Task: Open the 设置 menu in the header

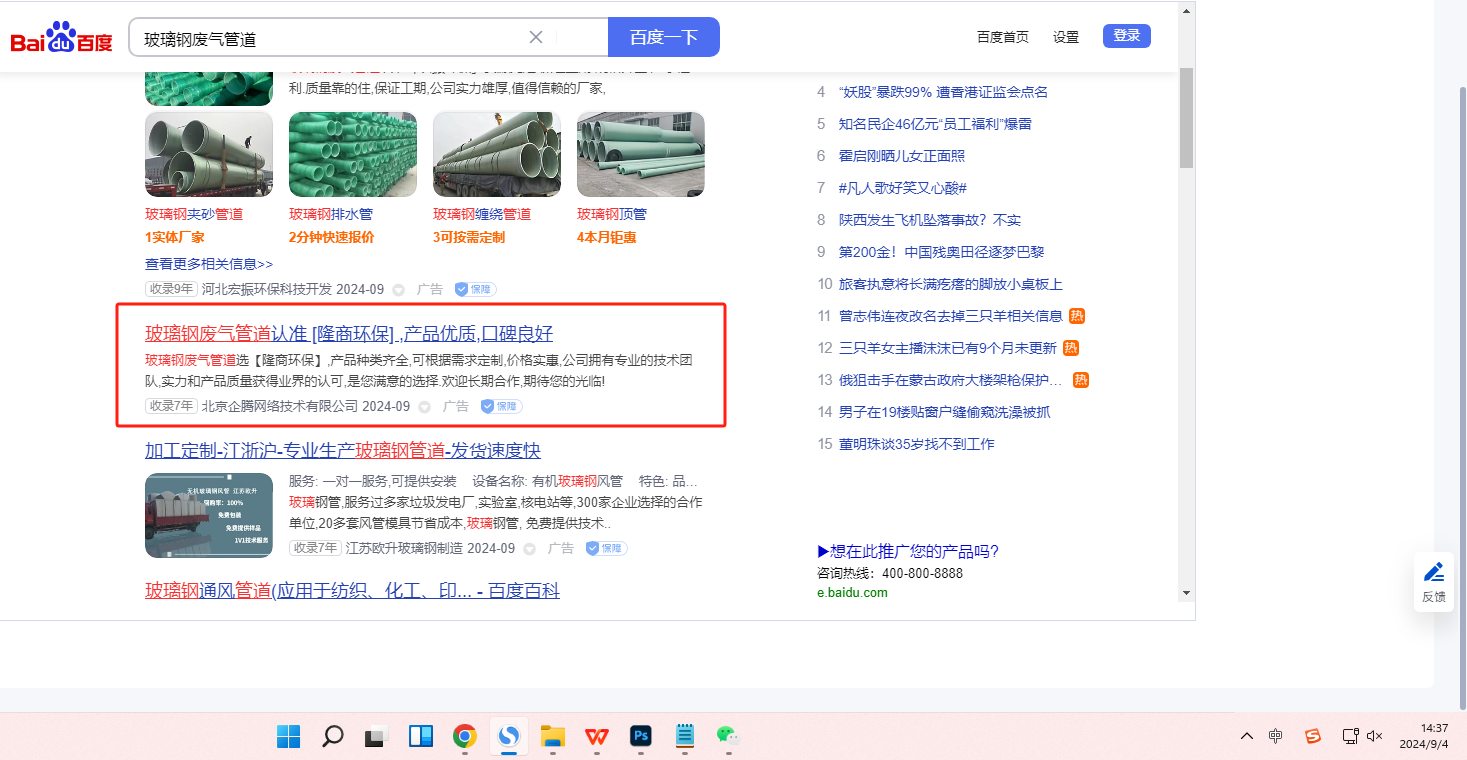Action: (1066, 37)
